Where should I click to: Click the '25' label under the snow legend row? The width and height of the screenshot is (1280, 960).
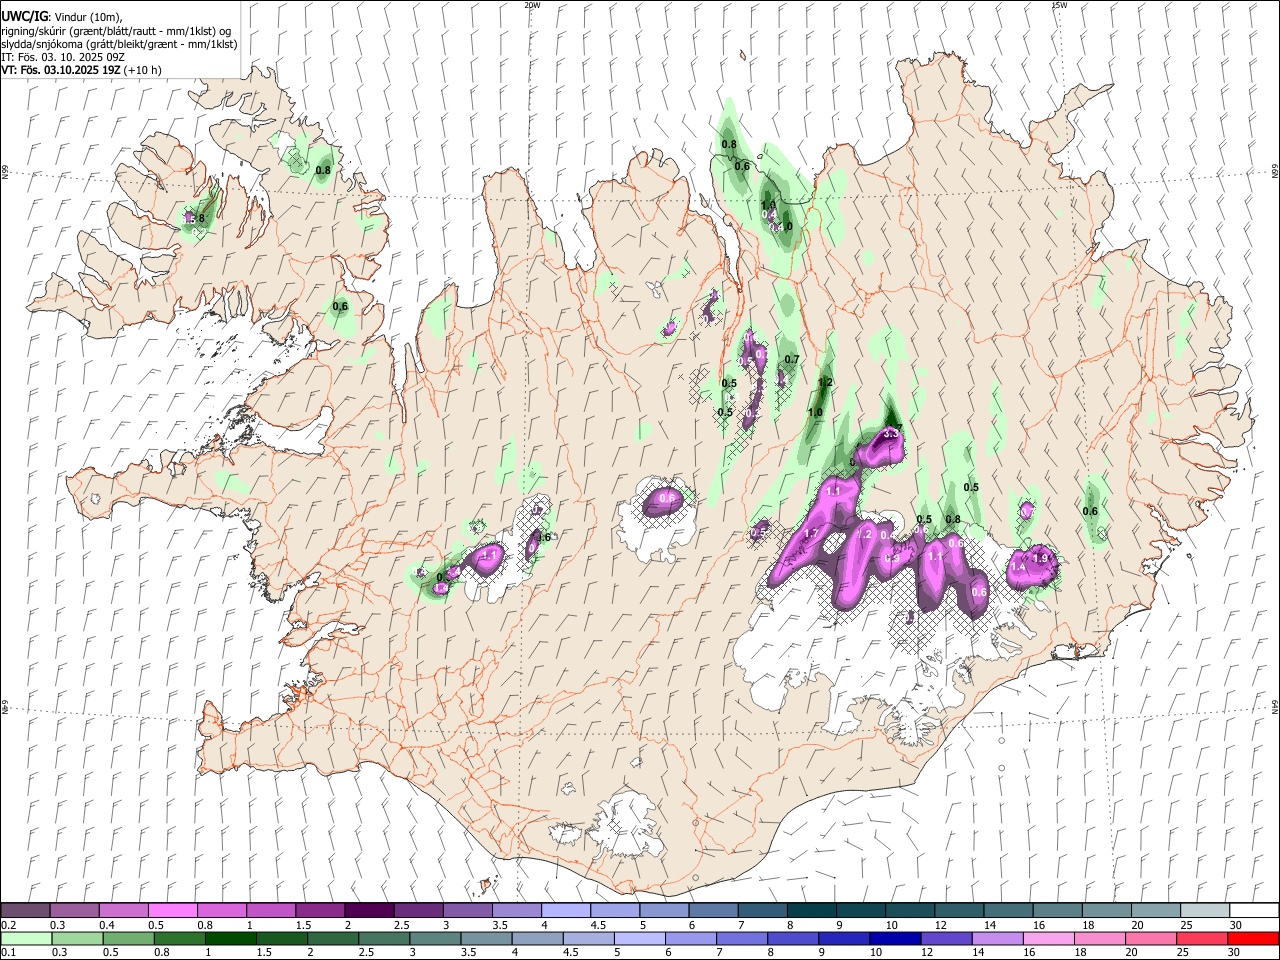(1186, 925)
